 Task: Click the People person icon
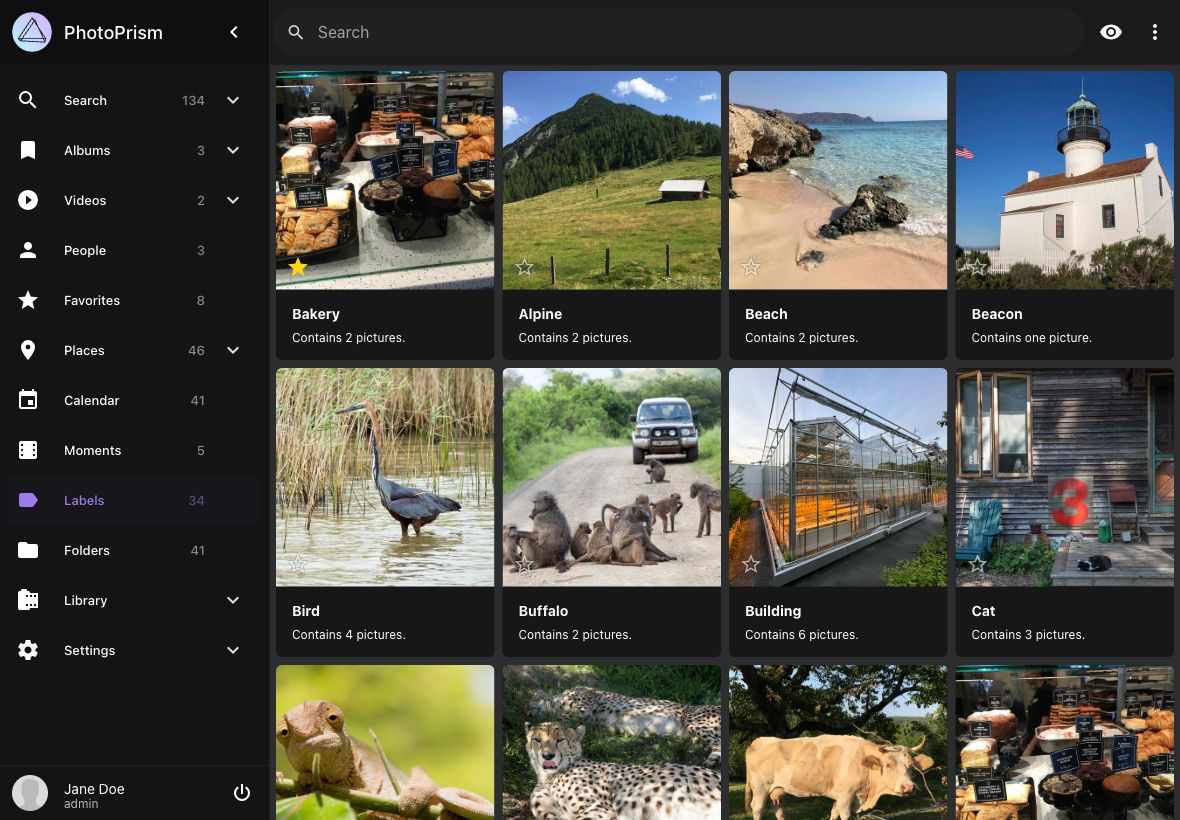click(x=28, y=250)
